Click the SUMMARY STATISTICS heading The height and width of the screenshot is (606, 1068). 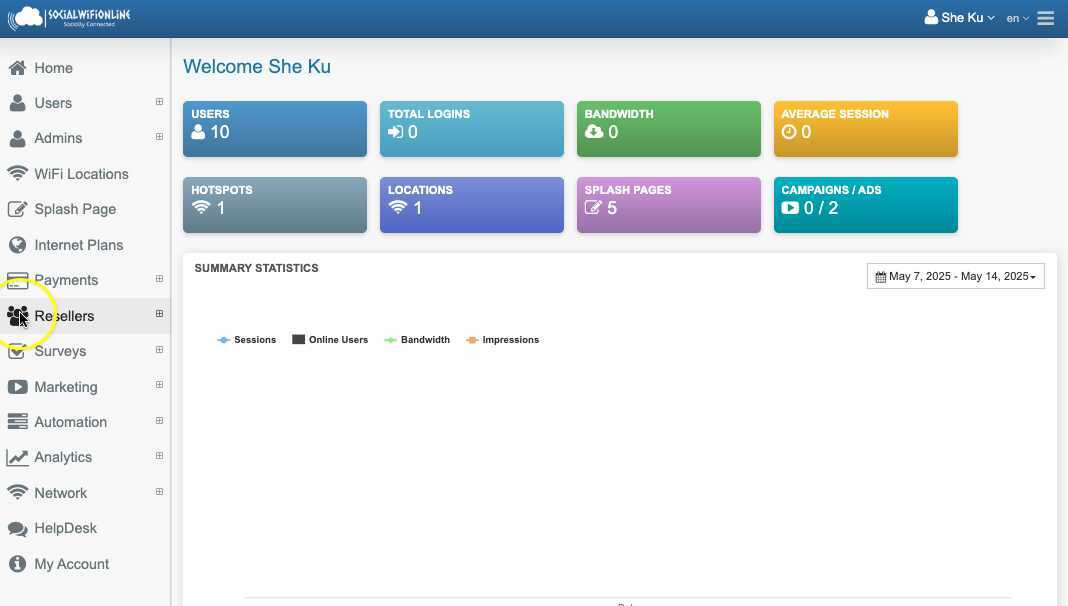(x=257, y=268)
